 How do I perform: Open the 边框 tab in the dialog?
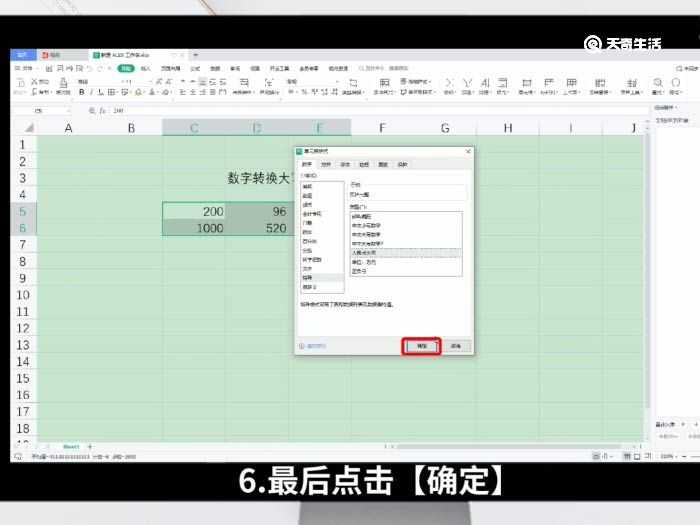coord(364,164)
